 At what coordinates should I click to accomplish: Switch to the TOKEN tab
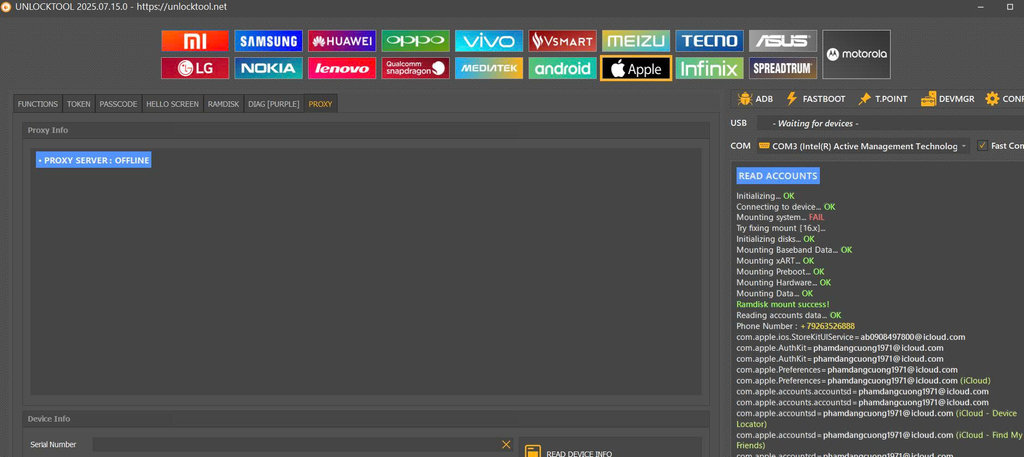[x=79, y=104]
